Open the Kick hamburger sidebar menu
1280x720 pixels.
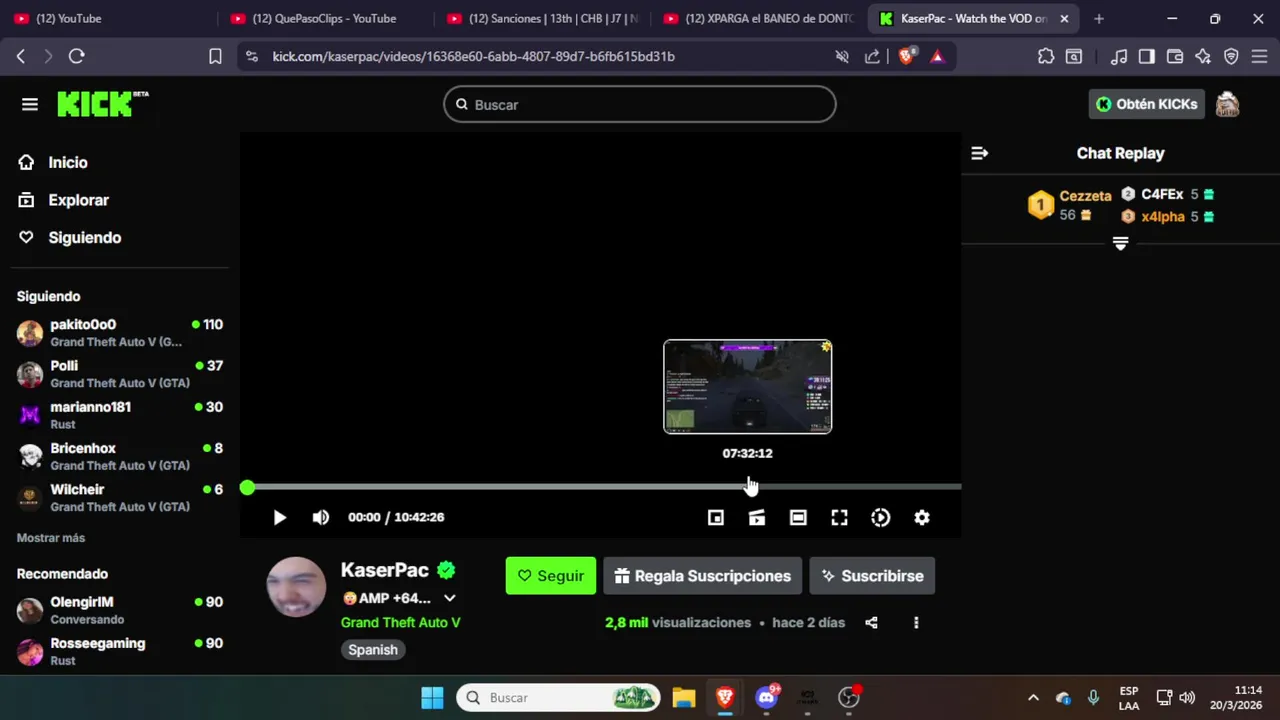tap(30, 104)
